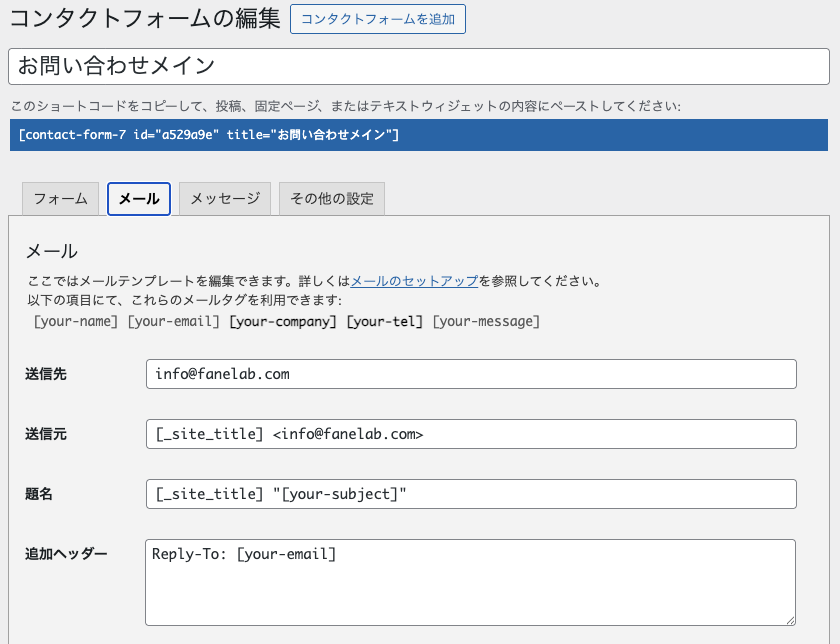Click the [your-message] mail tag
840x644 pixels.
click(486, 321)
